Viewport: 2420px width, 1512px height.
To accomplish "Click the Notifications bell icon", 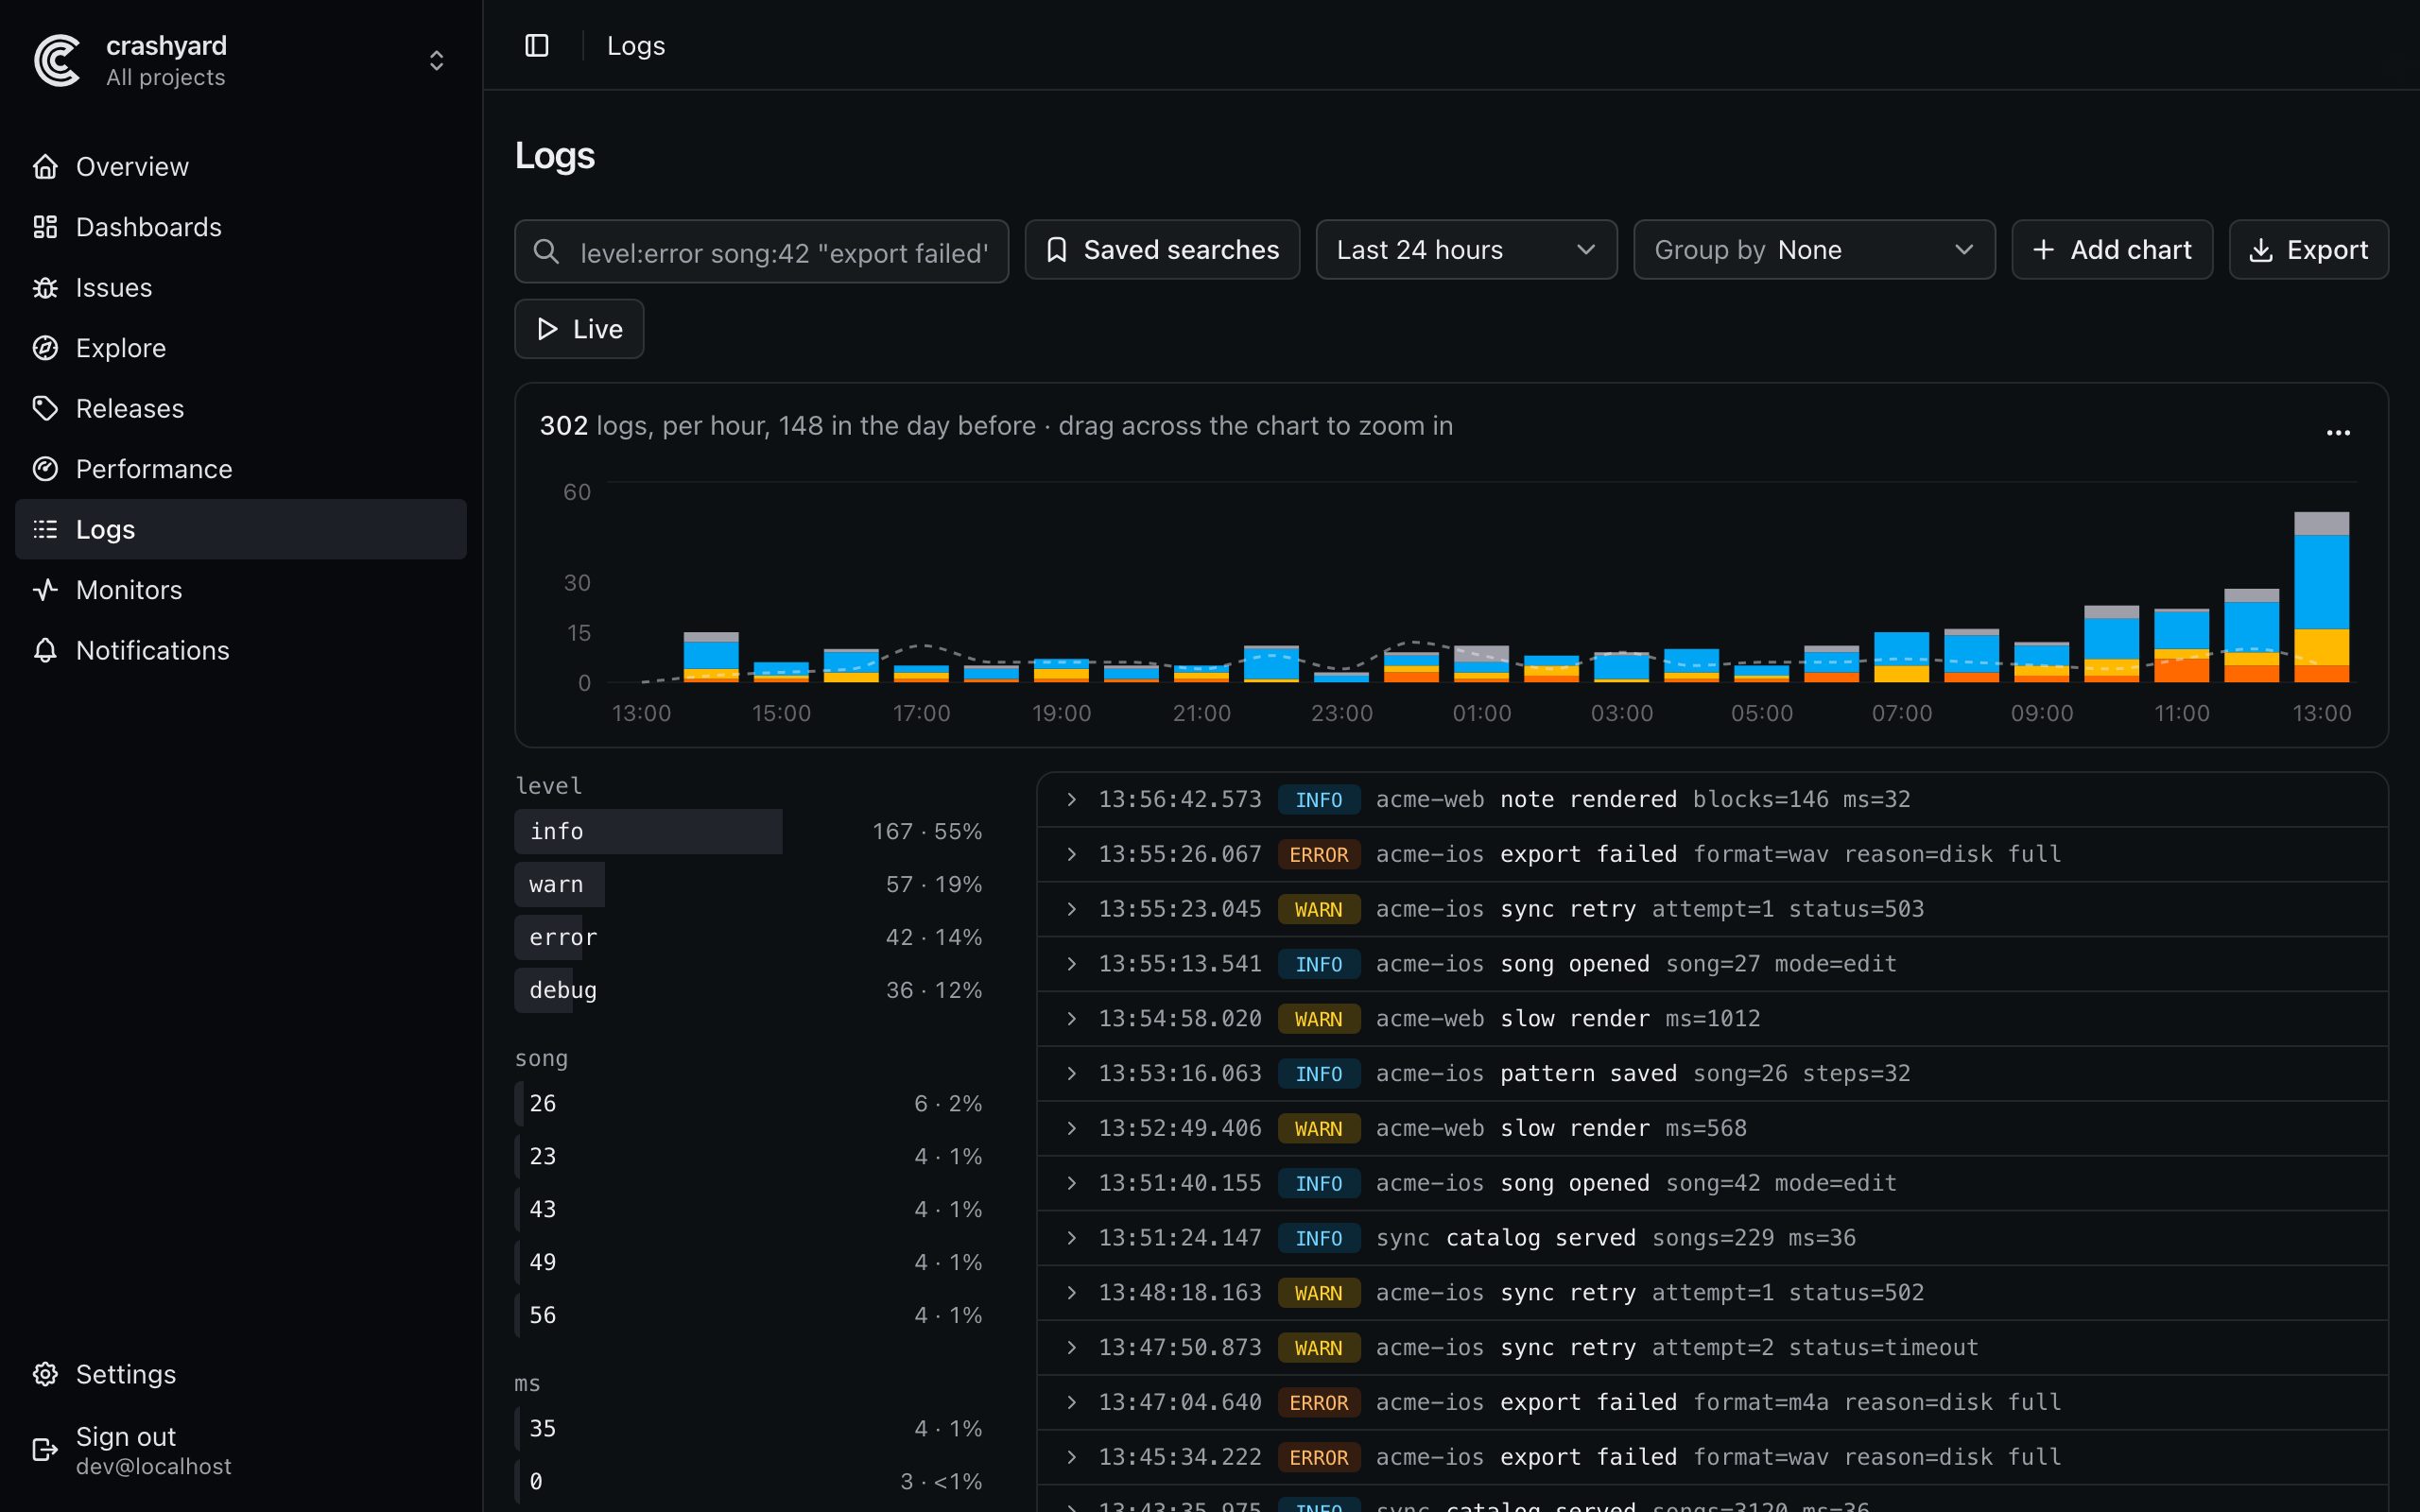I will click(45, 651).
